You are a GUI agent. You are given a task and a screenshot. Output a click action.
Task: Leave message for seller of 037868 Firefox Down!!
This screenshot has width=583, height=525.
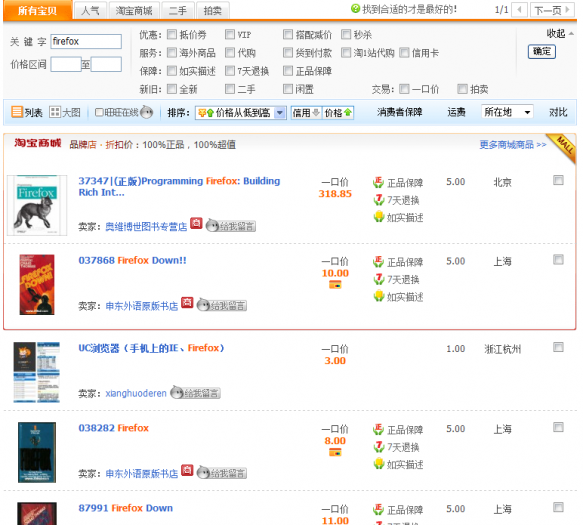(x=222, y=305)
